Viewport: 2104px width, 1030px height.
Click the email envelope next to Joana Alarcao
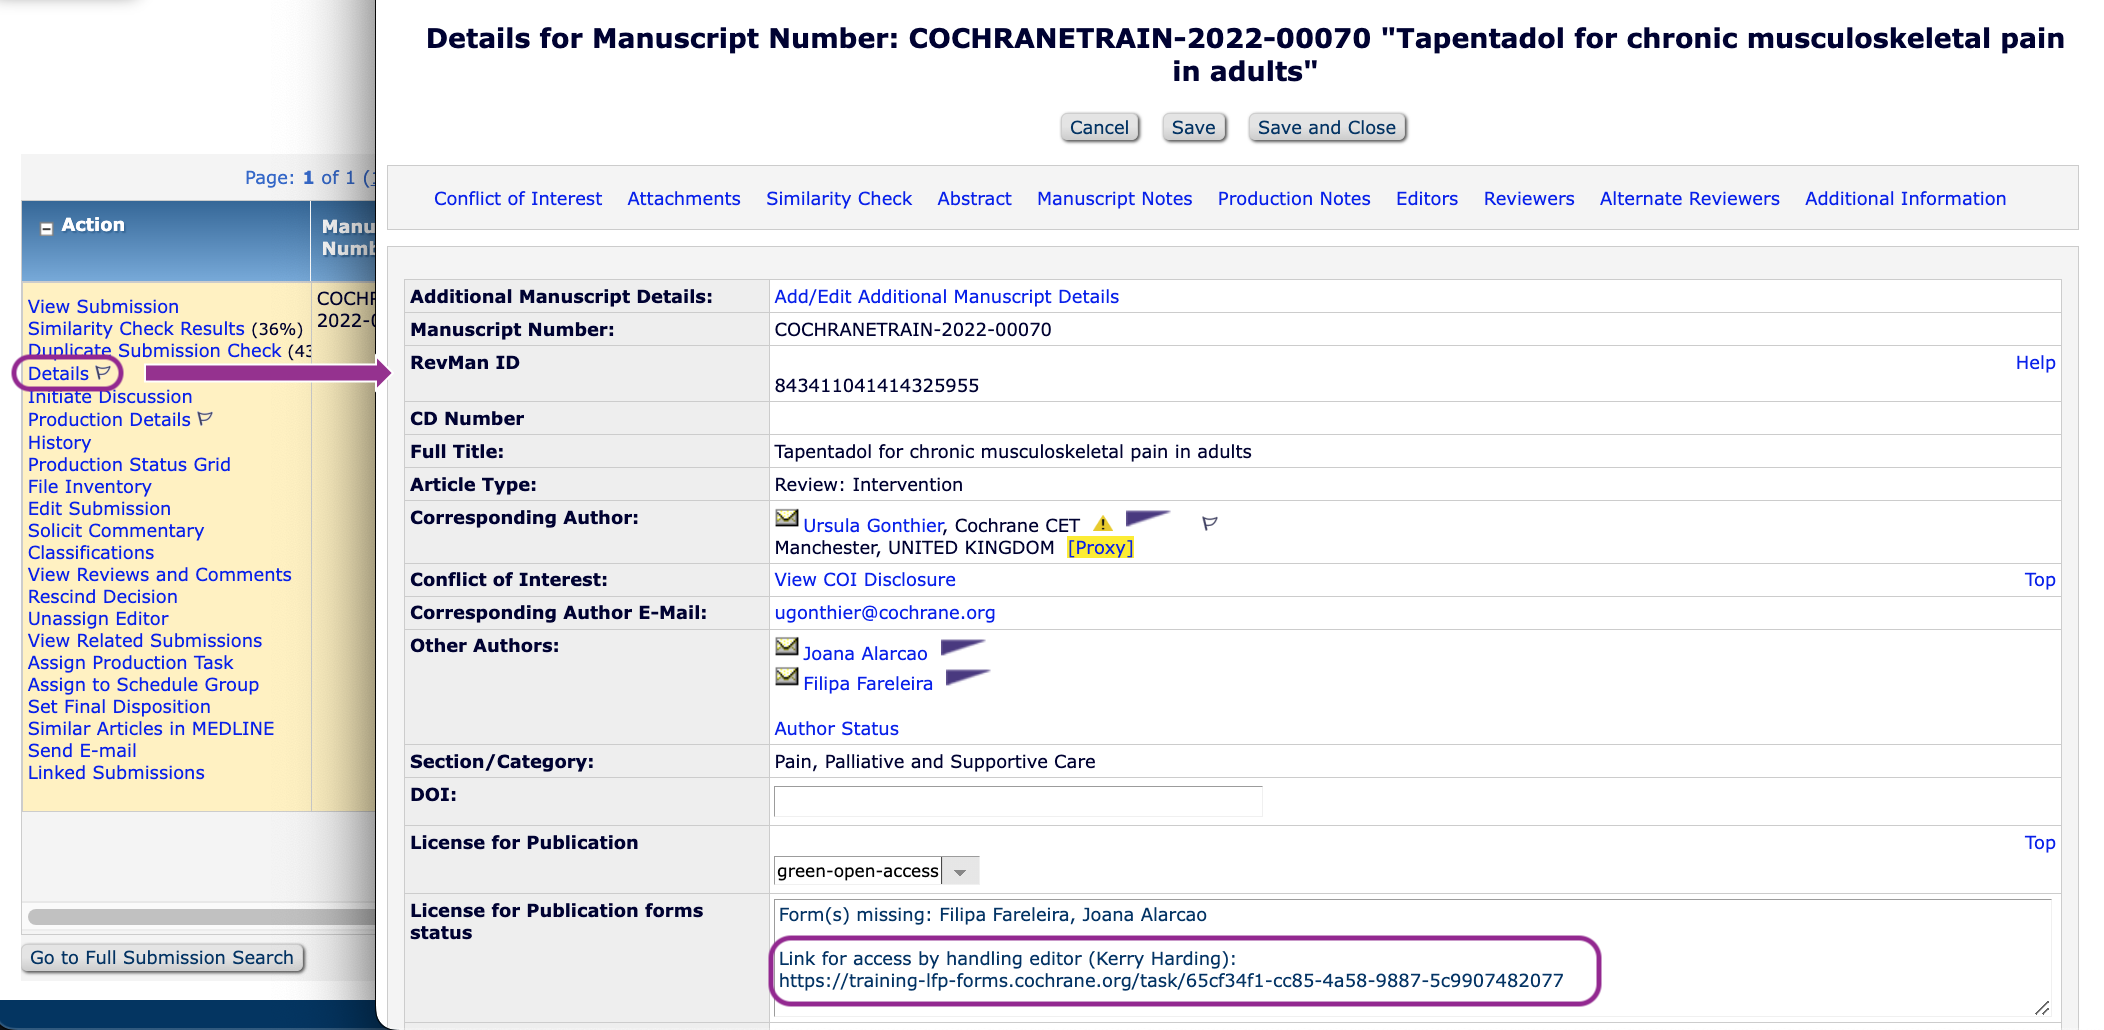pyautogui.click(x=787, y=647)
